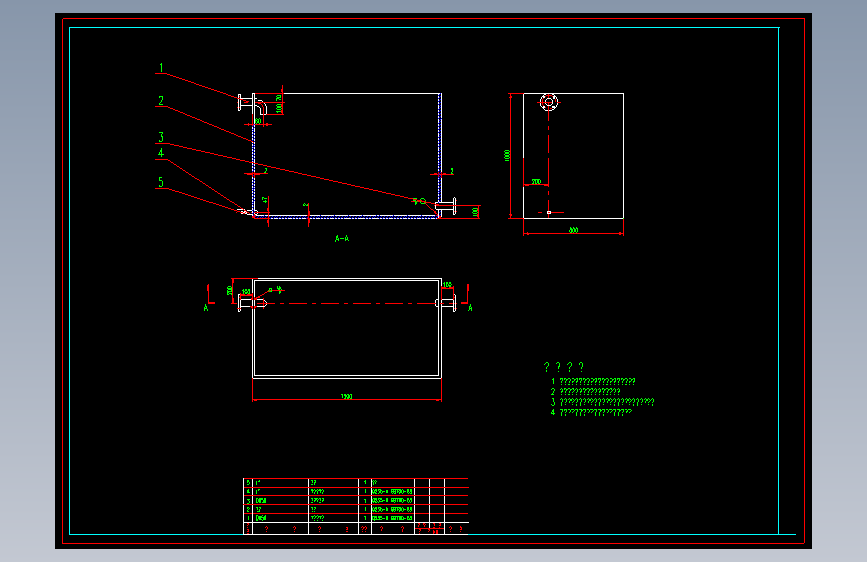Viewport: 867px width, 562px height.
Task: Select the plan view center line
Action: pyautogui.click(x=352, y=303)
